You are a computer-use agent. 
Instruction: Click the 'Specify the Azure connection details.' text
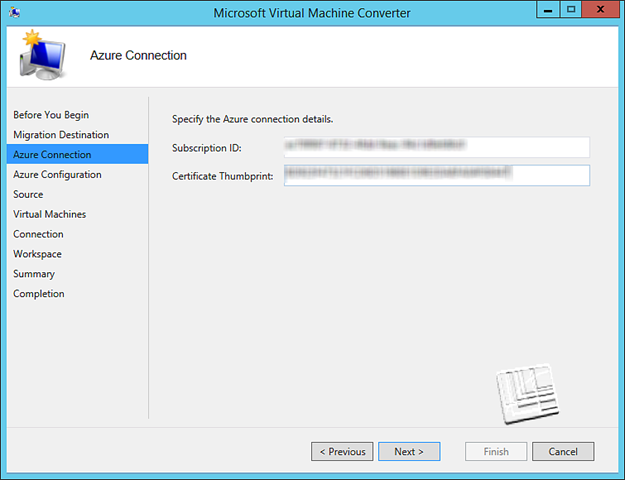(x=252, y=119)
